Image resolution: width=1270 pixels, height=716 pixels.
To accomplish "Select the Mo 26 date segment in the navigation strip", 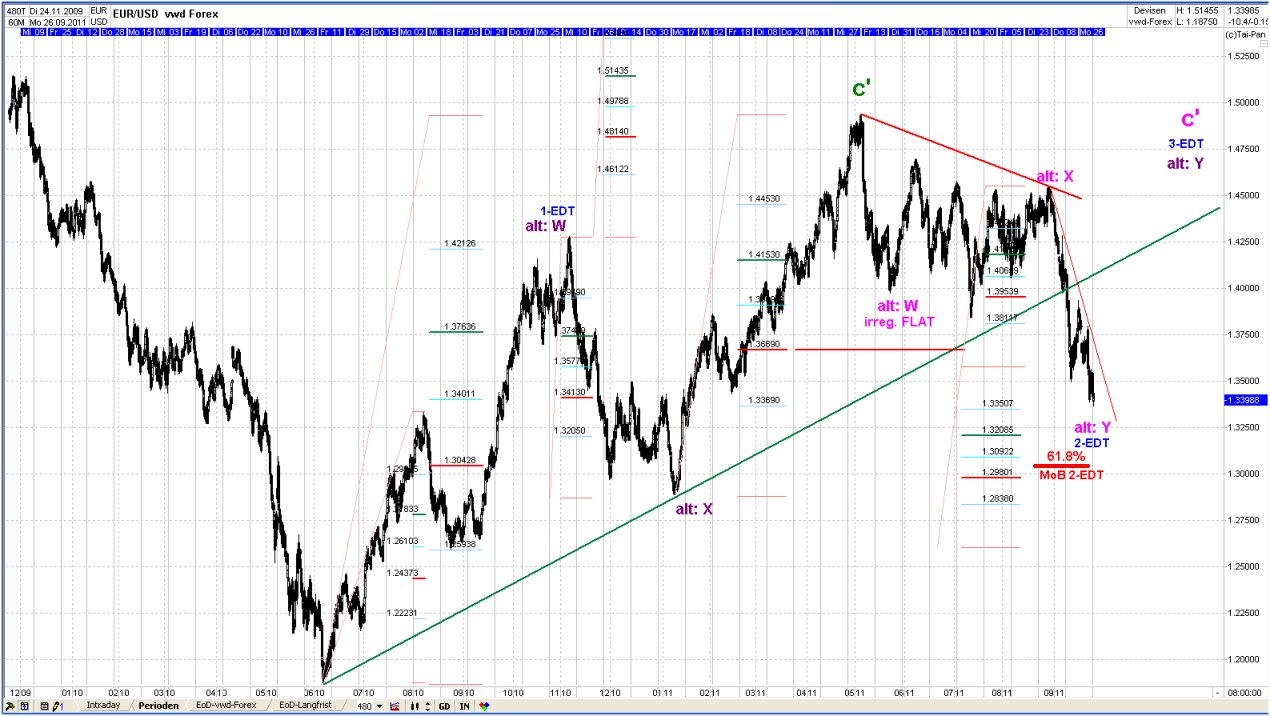I will [1091, 32].
